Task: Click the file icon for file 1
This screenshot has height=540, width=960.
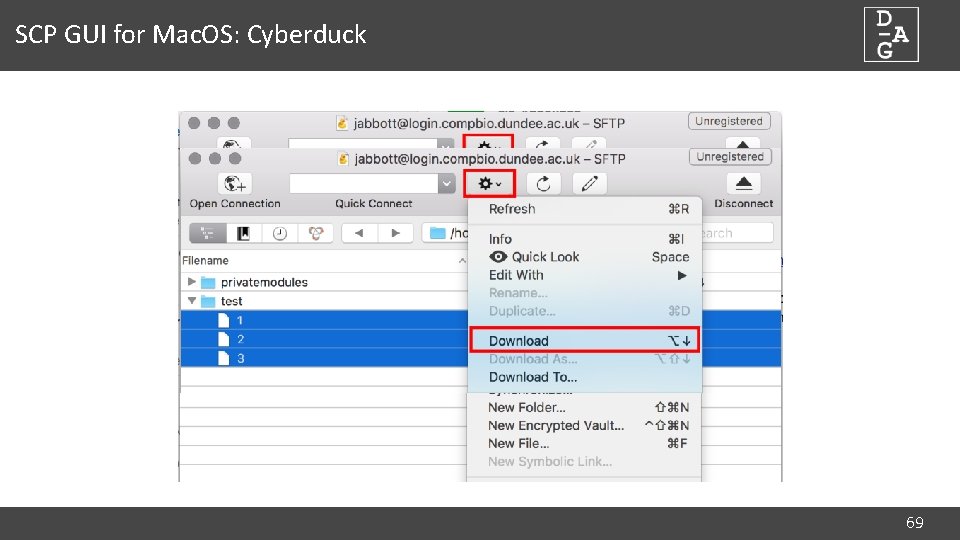Action: point(223,320)
